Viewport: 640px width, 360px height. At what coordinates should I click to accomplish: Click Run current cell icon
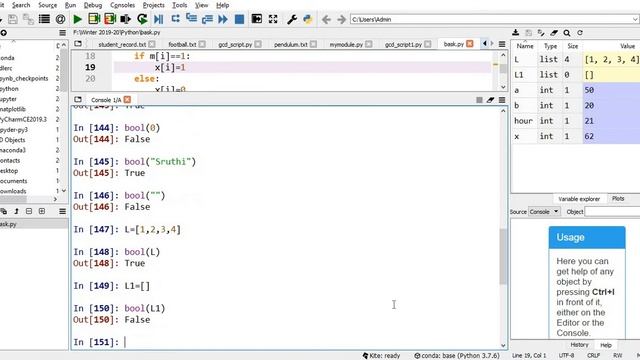click(94, 19)
